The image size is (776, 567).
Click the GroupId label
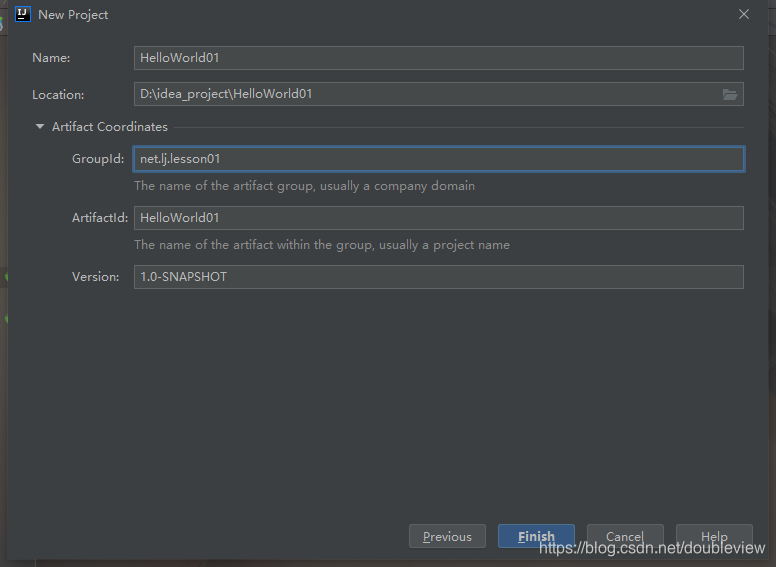coord(98,159)
